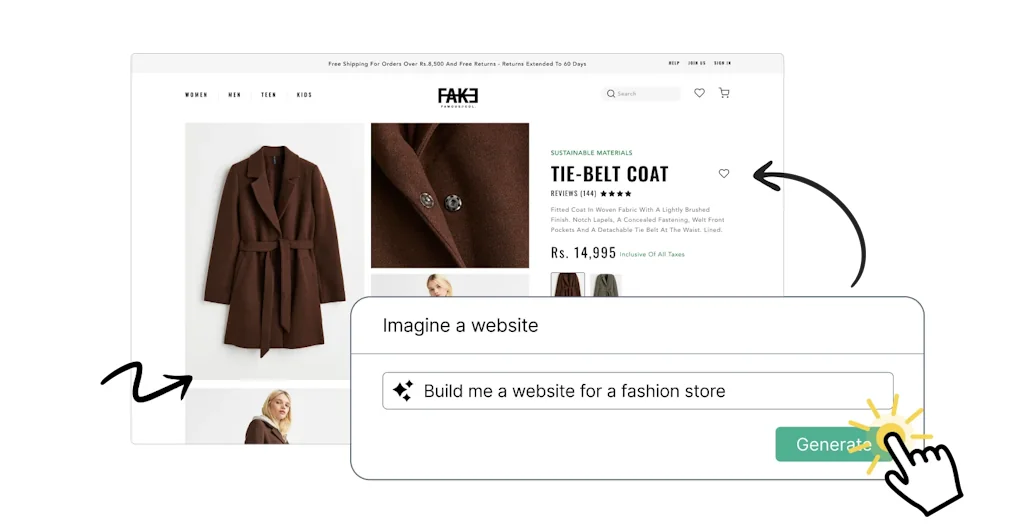Click the search magnifier icon
Viewport: 1024px width, 528px height.
pyautogui.click(x=611, y=94)
